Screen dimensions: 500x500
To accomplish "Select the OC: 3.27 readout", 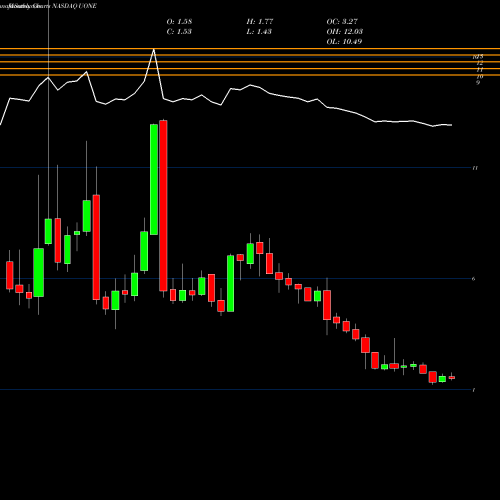I will pyautogui.click(x=342, y=22).
